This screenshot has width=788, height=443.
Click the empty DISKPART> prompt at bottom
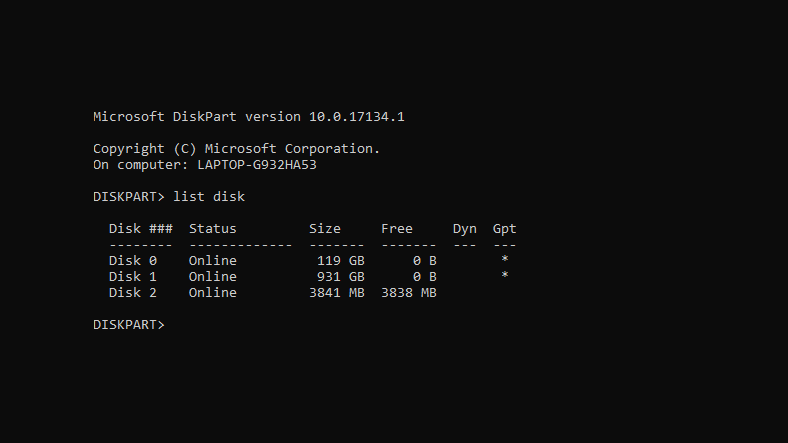[x=129, y=325]
